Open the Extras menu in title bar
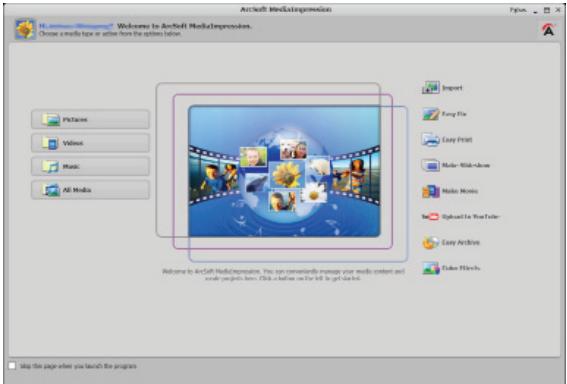Image resolution: width=567 pixels, height=384 pixels. 518,10
